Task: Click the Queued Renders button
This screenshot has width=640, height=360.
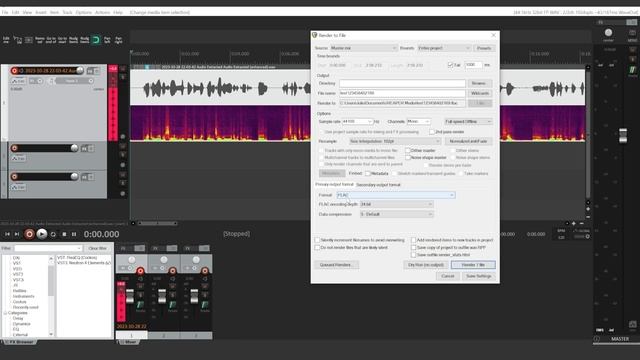Action: tap(336, 265)
